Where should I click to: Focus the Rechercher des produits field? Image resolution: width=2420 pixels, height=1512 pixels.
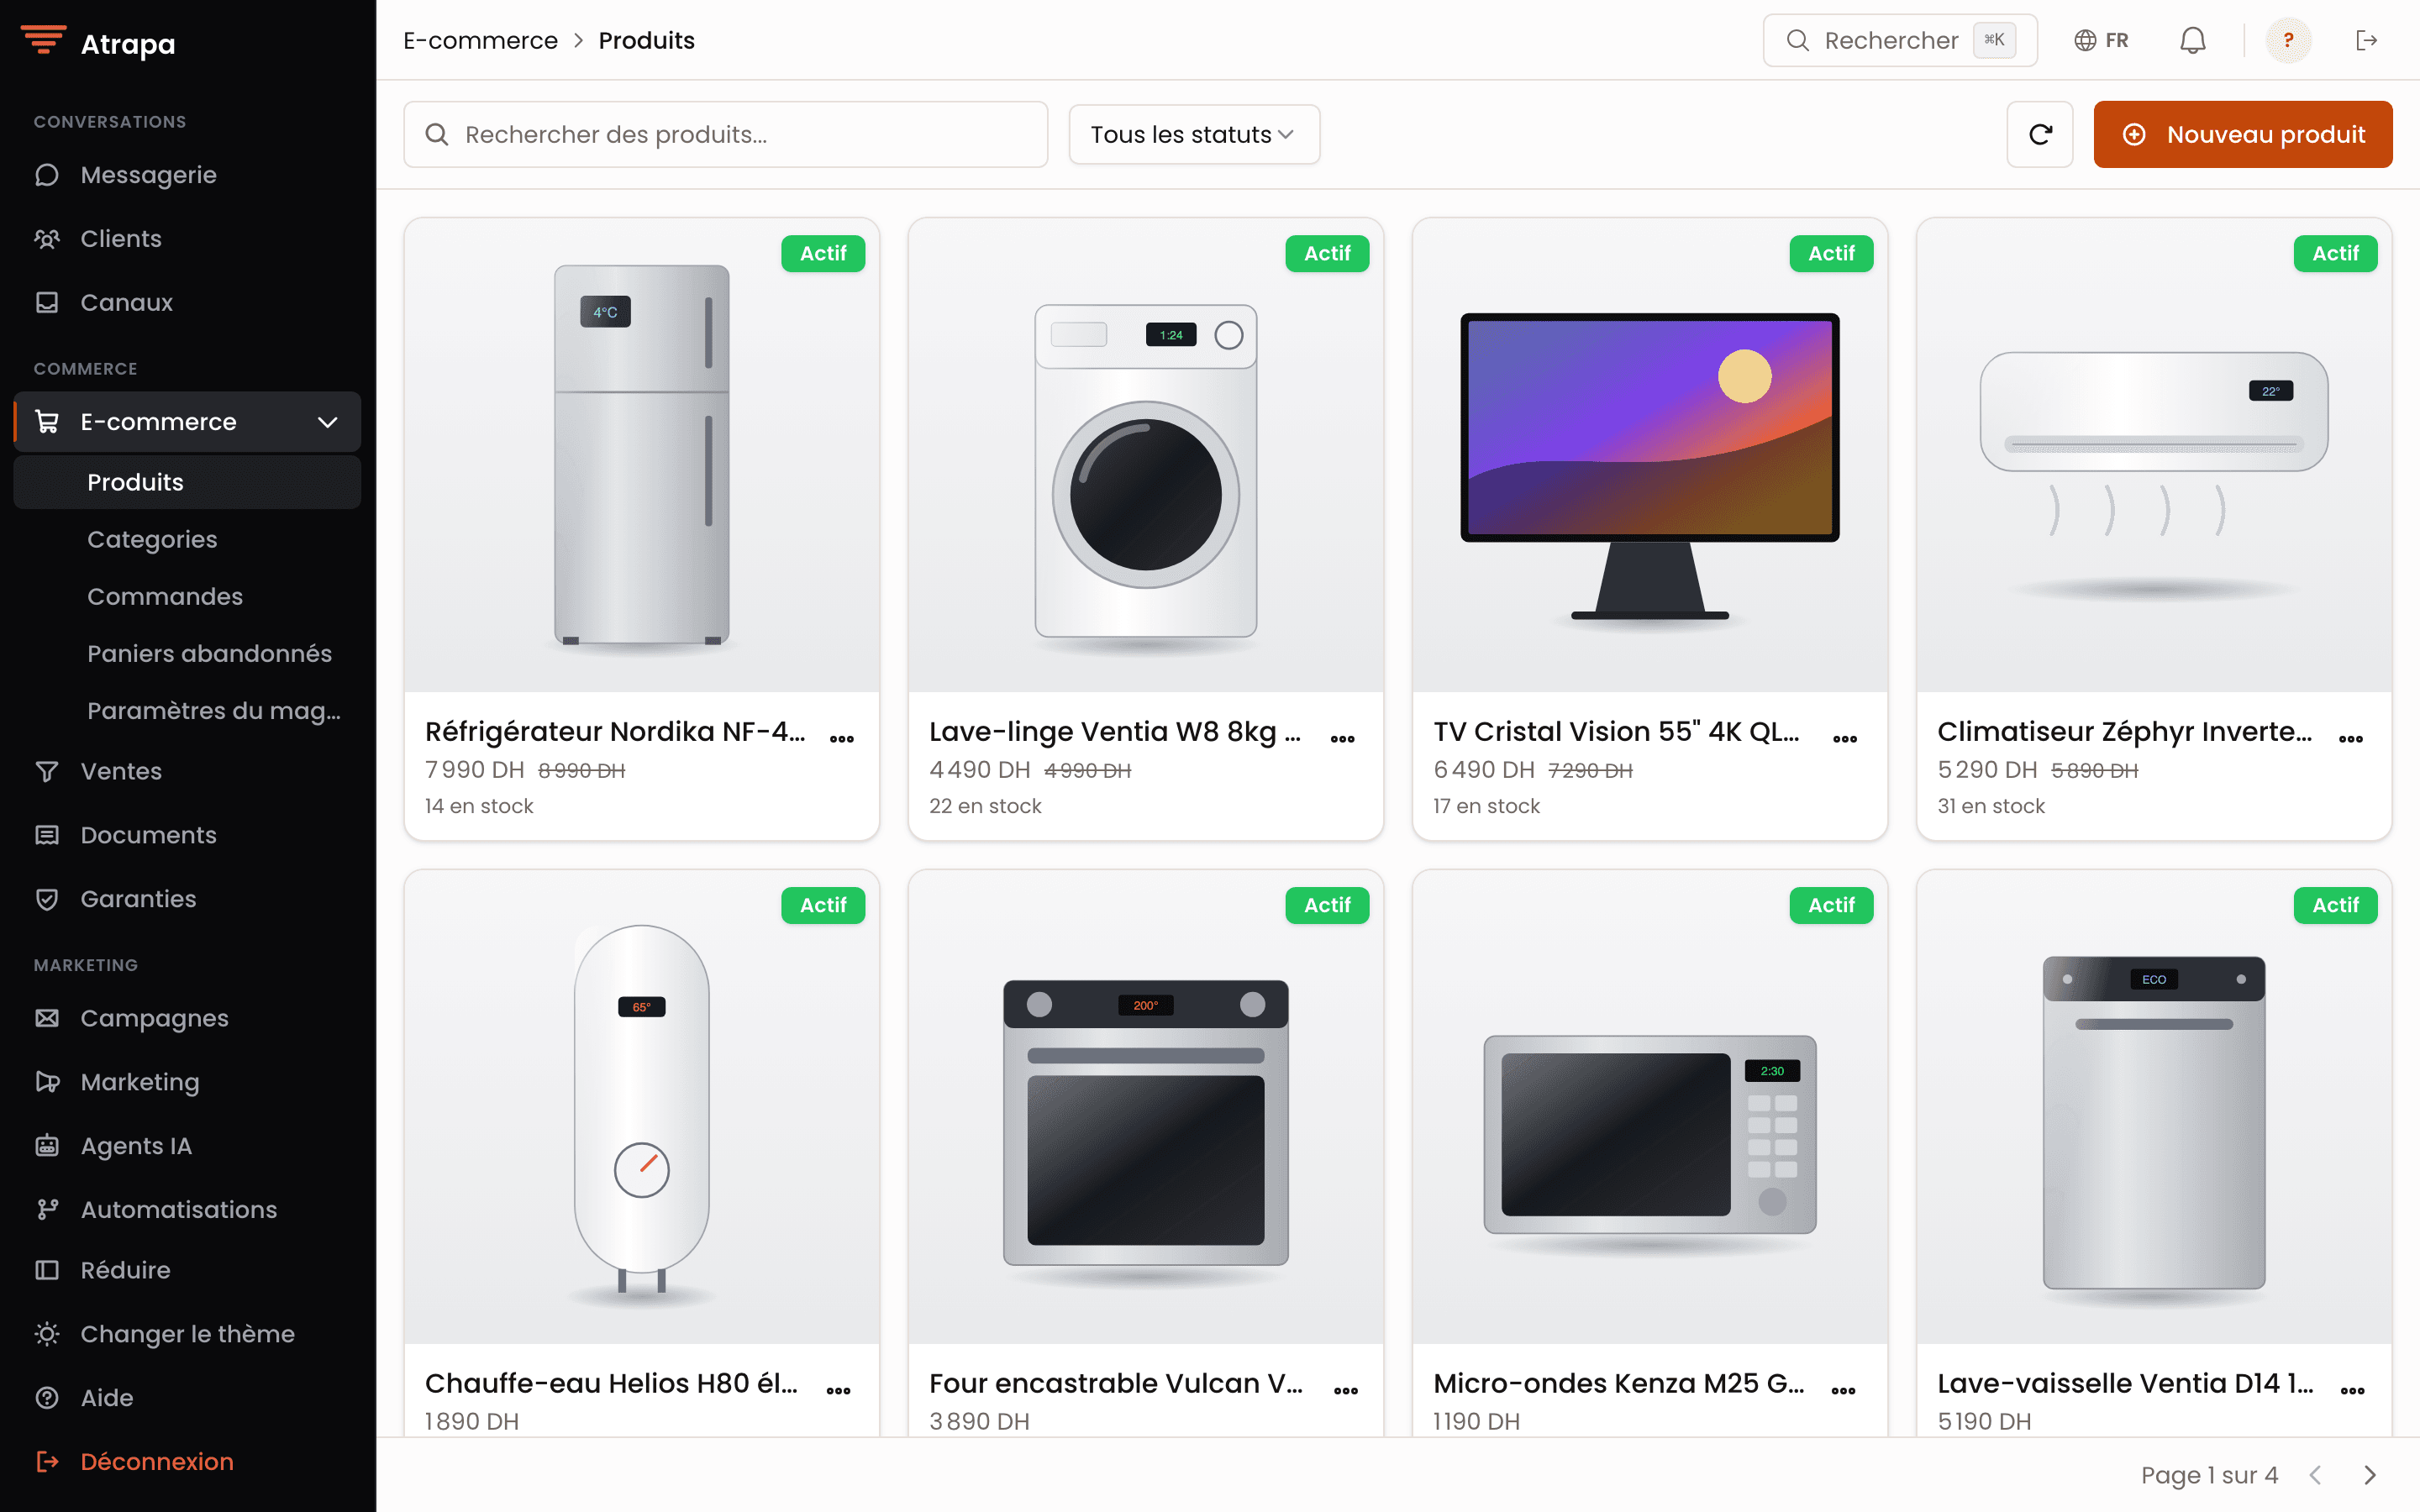pyautogui.click(x=725, y=134)
